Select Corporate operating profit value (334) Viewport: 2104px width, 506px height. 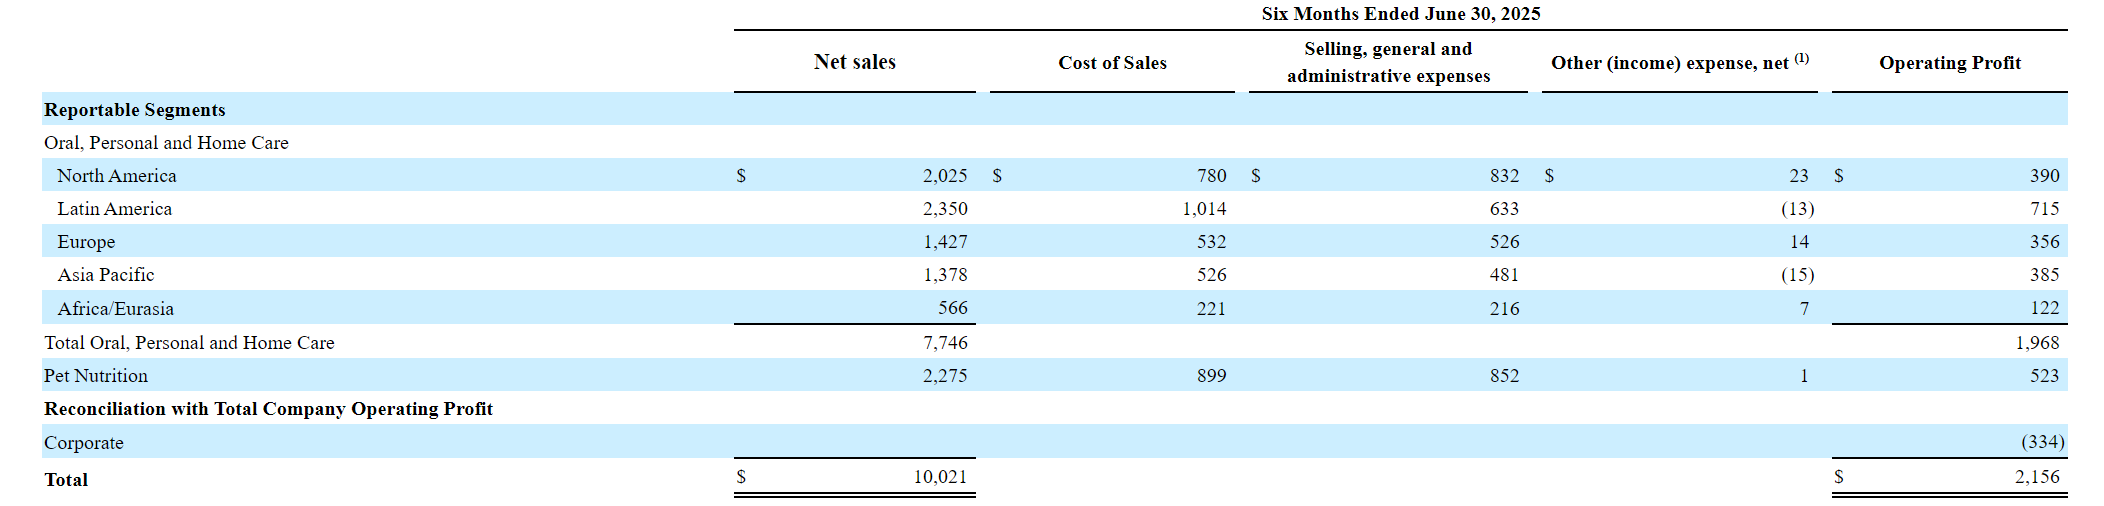tap(2042, 442)
